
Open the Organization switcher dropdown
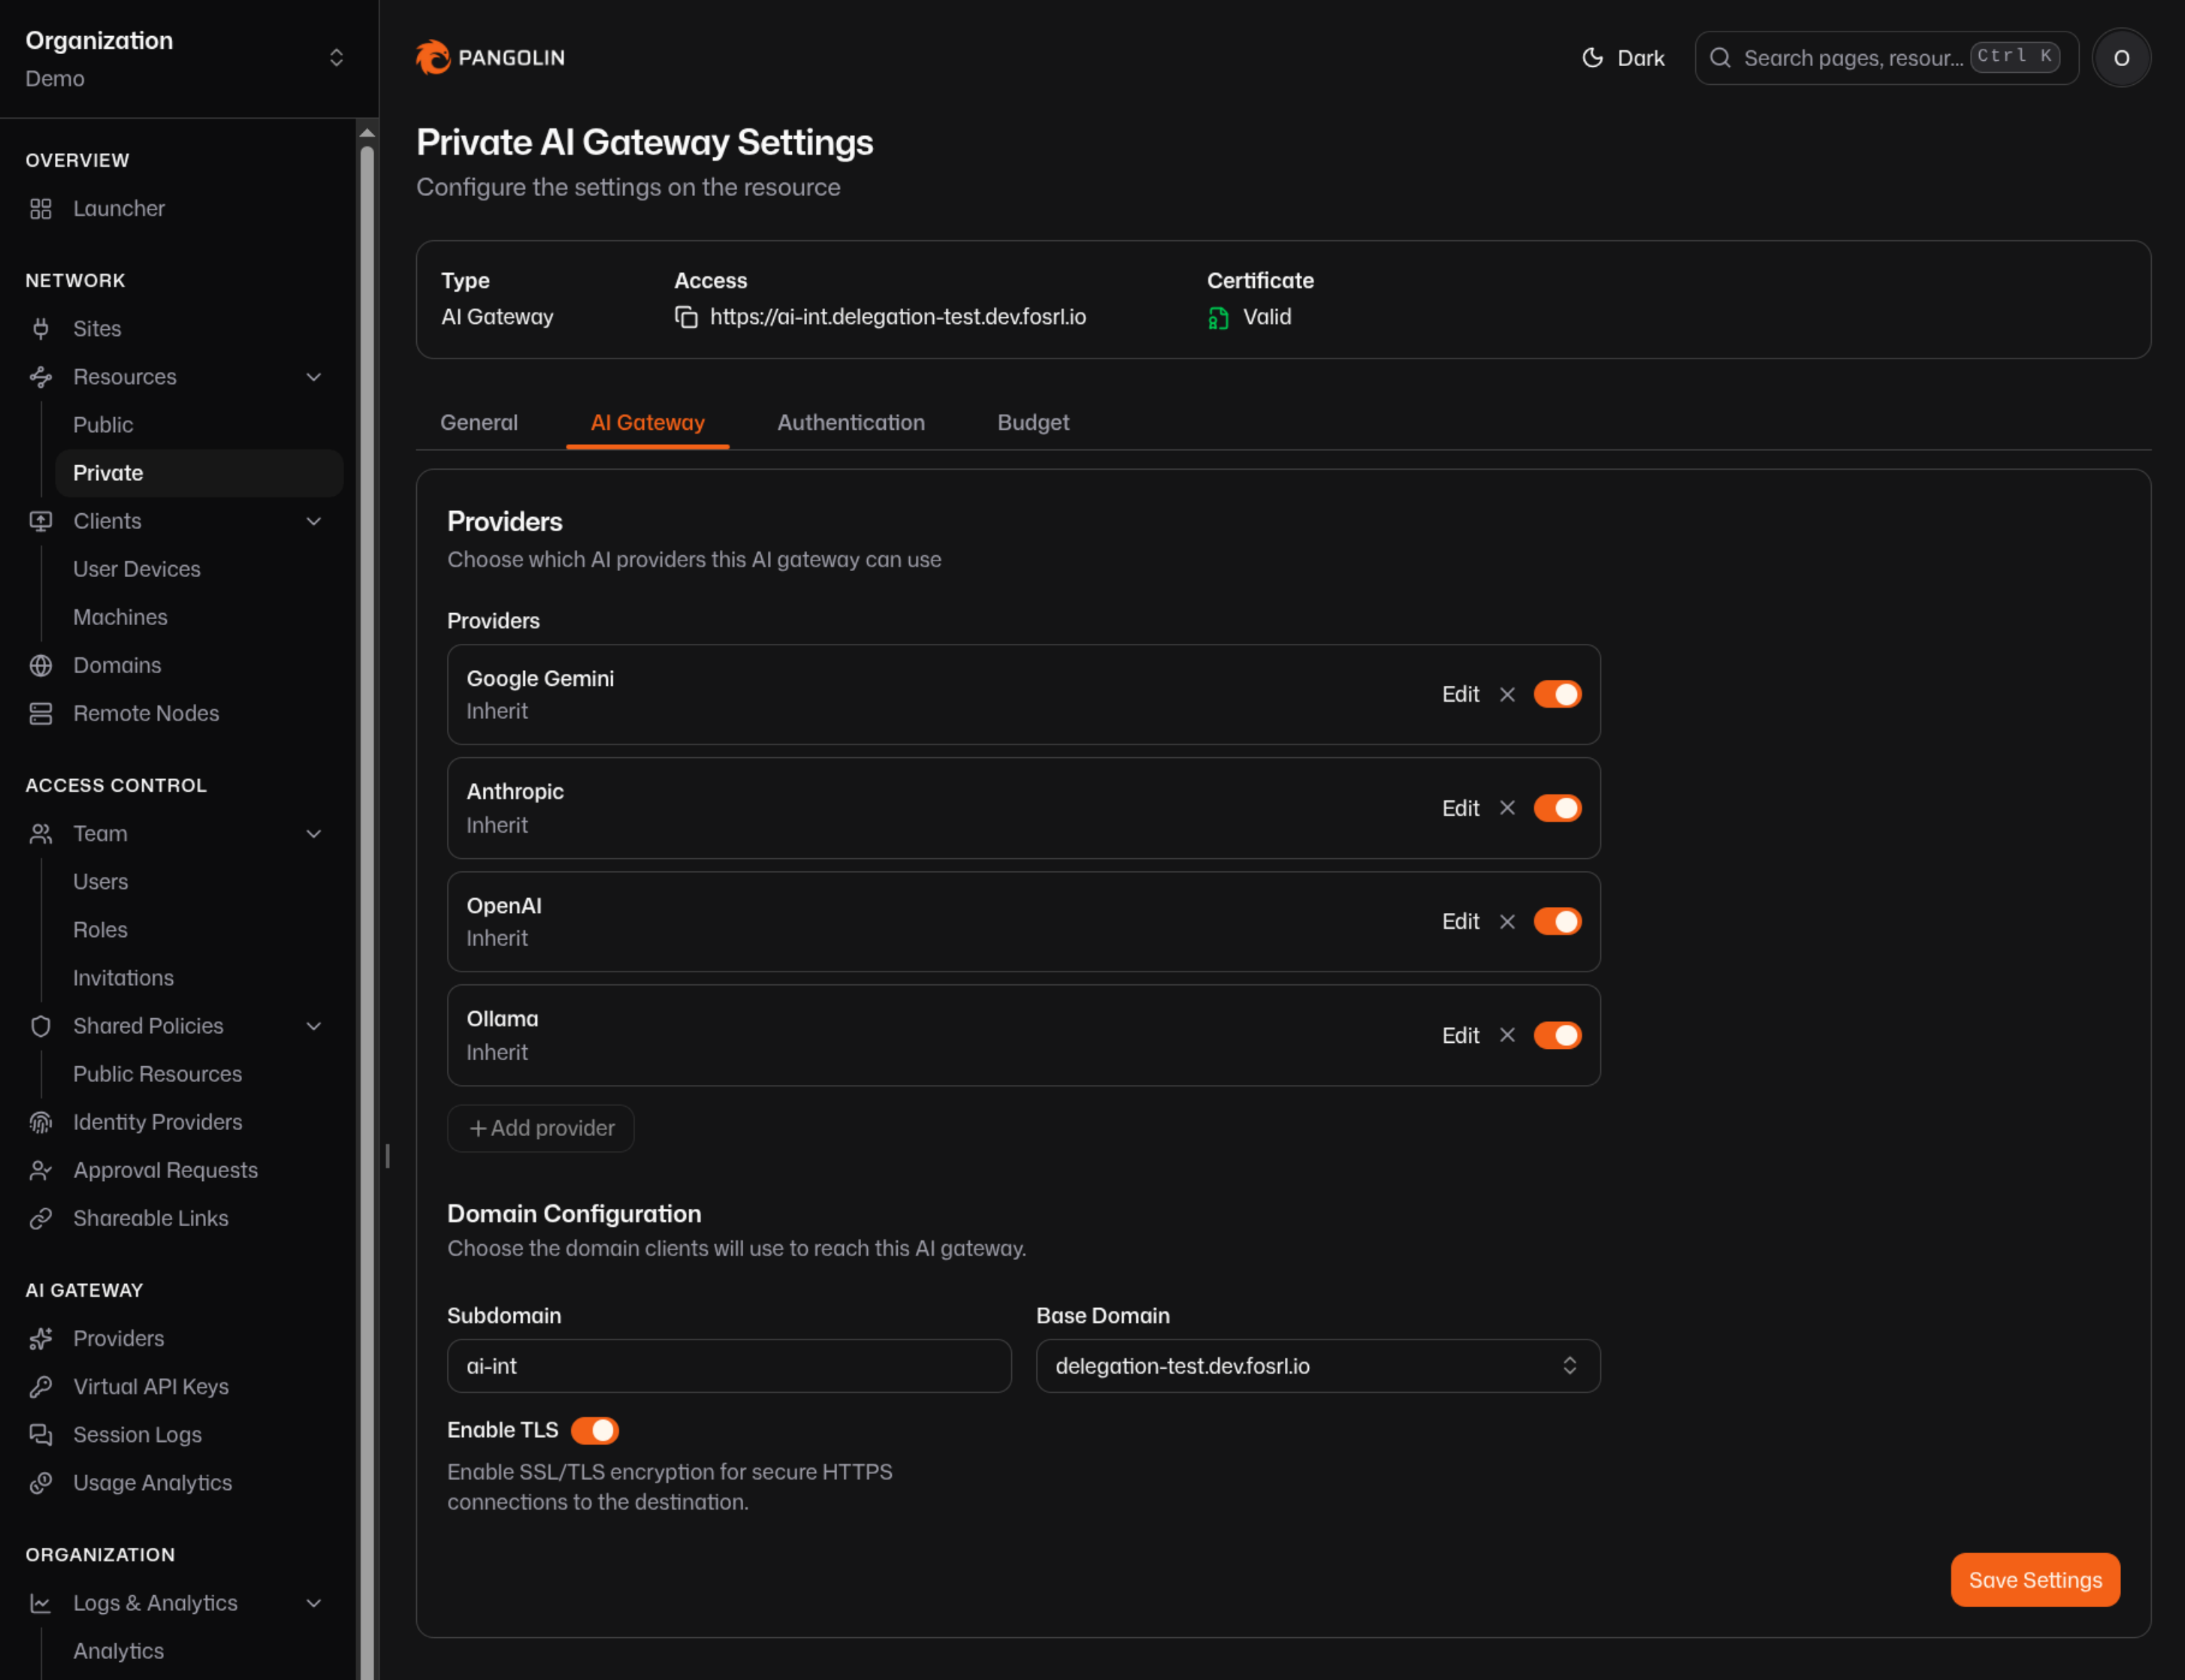(336, 58)
